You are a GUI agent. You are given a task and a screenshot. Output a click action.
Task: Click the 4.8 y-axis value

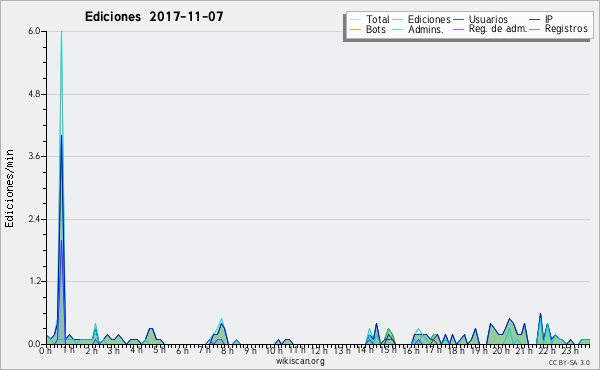tap(34, 94)
